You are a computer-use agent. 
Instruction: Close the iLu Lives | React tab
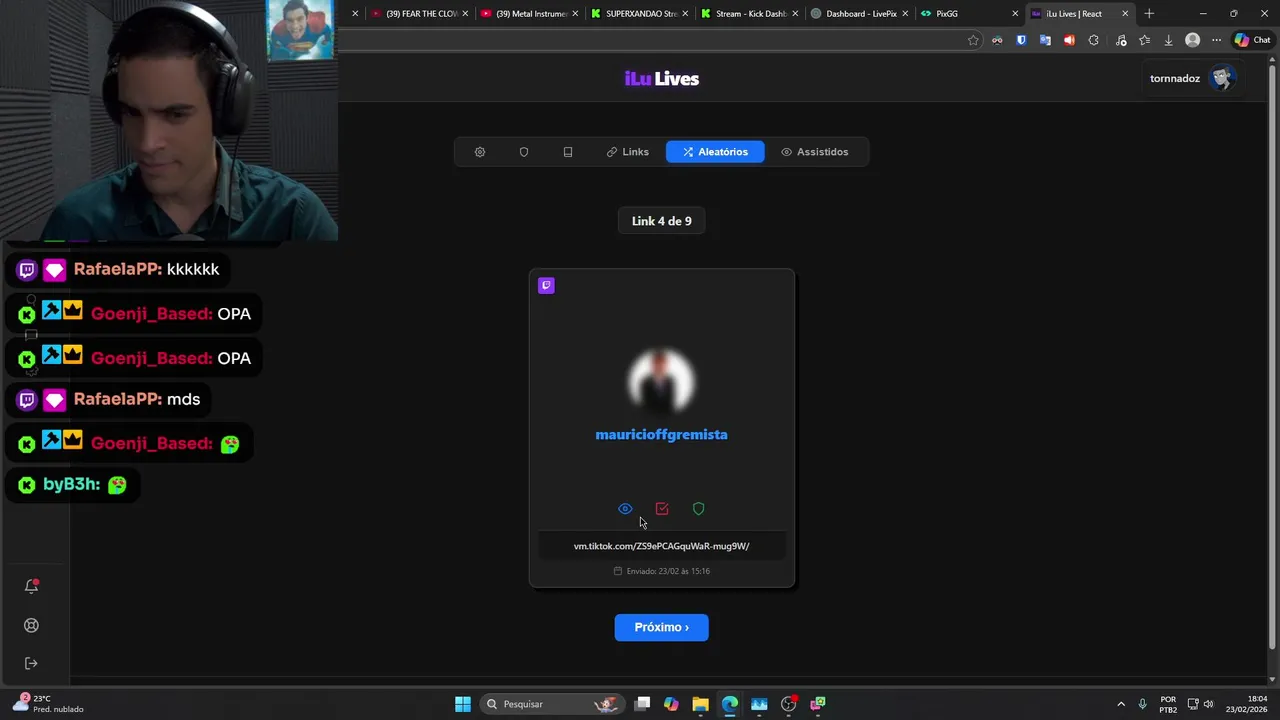coord(1125,14)
